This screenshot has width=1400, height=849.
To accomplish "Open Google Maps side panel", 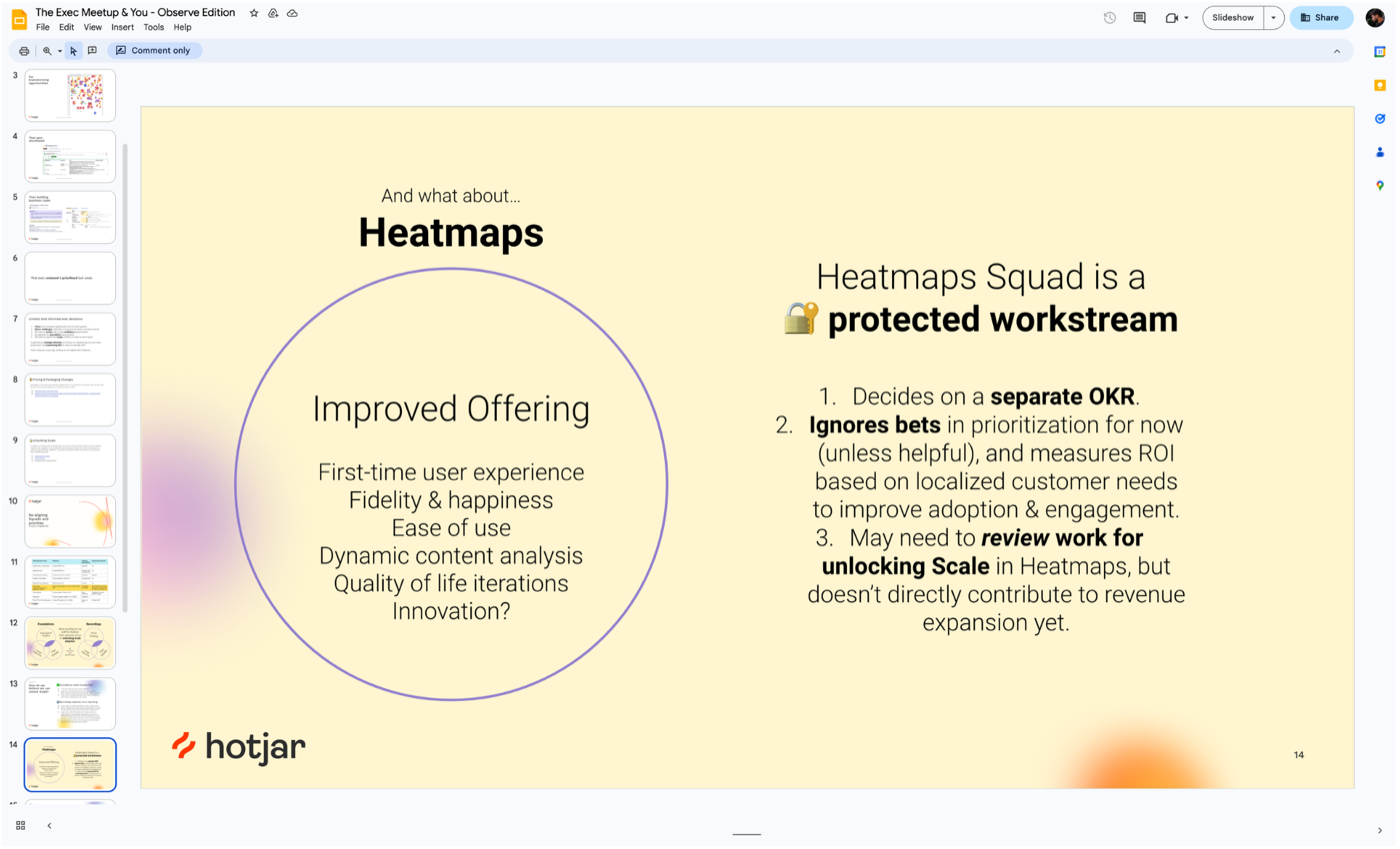I will pyautogui.click(x=1380, y=185).
